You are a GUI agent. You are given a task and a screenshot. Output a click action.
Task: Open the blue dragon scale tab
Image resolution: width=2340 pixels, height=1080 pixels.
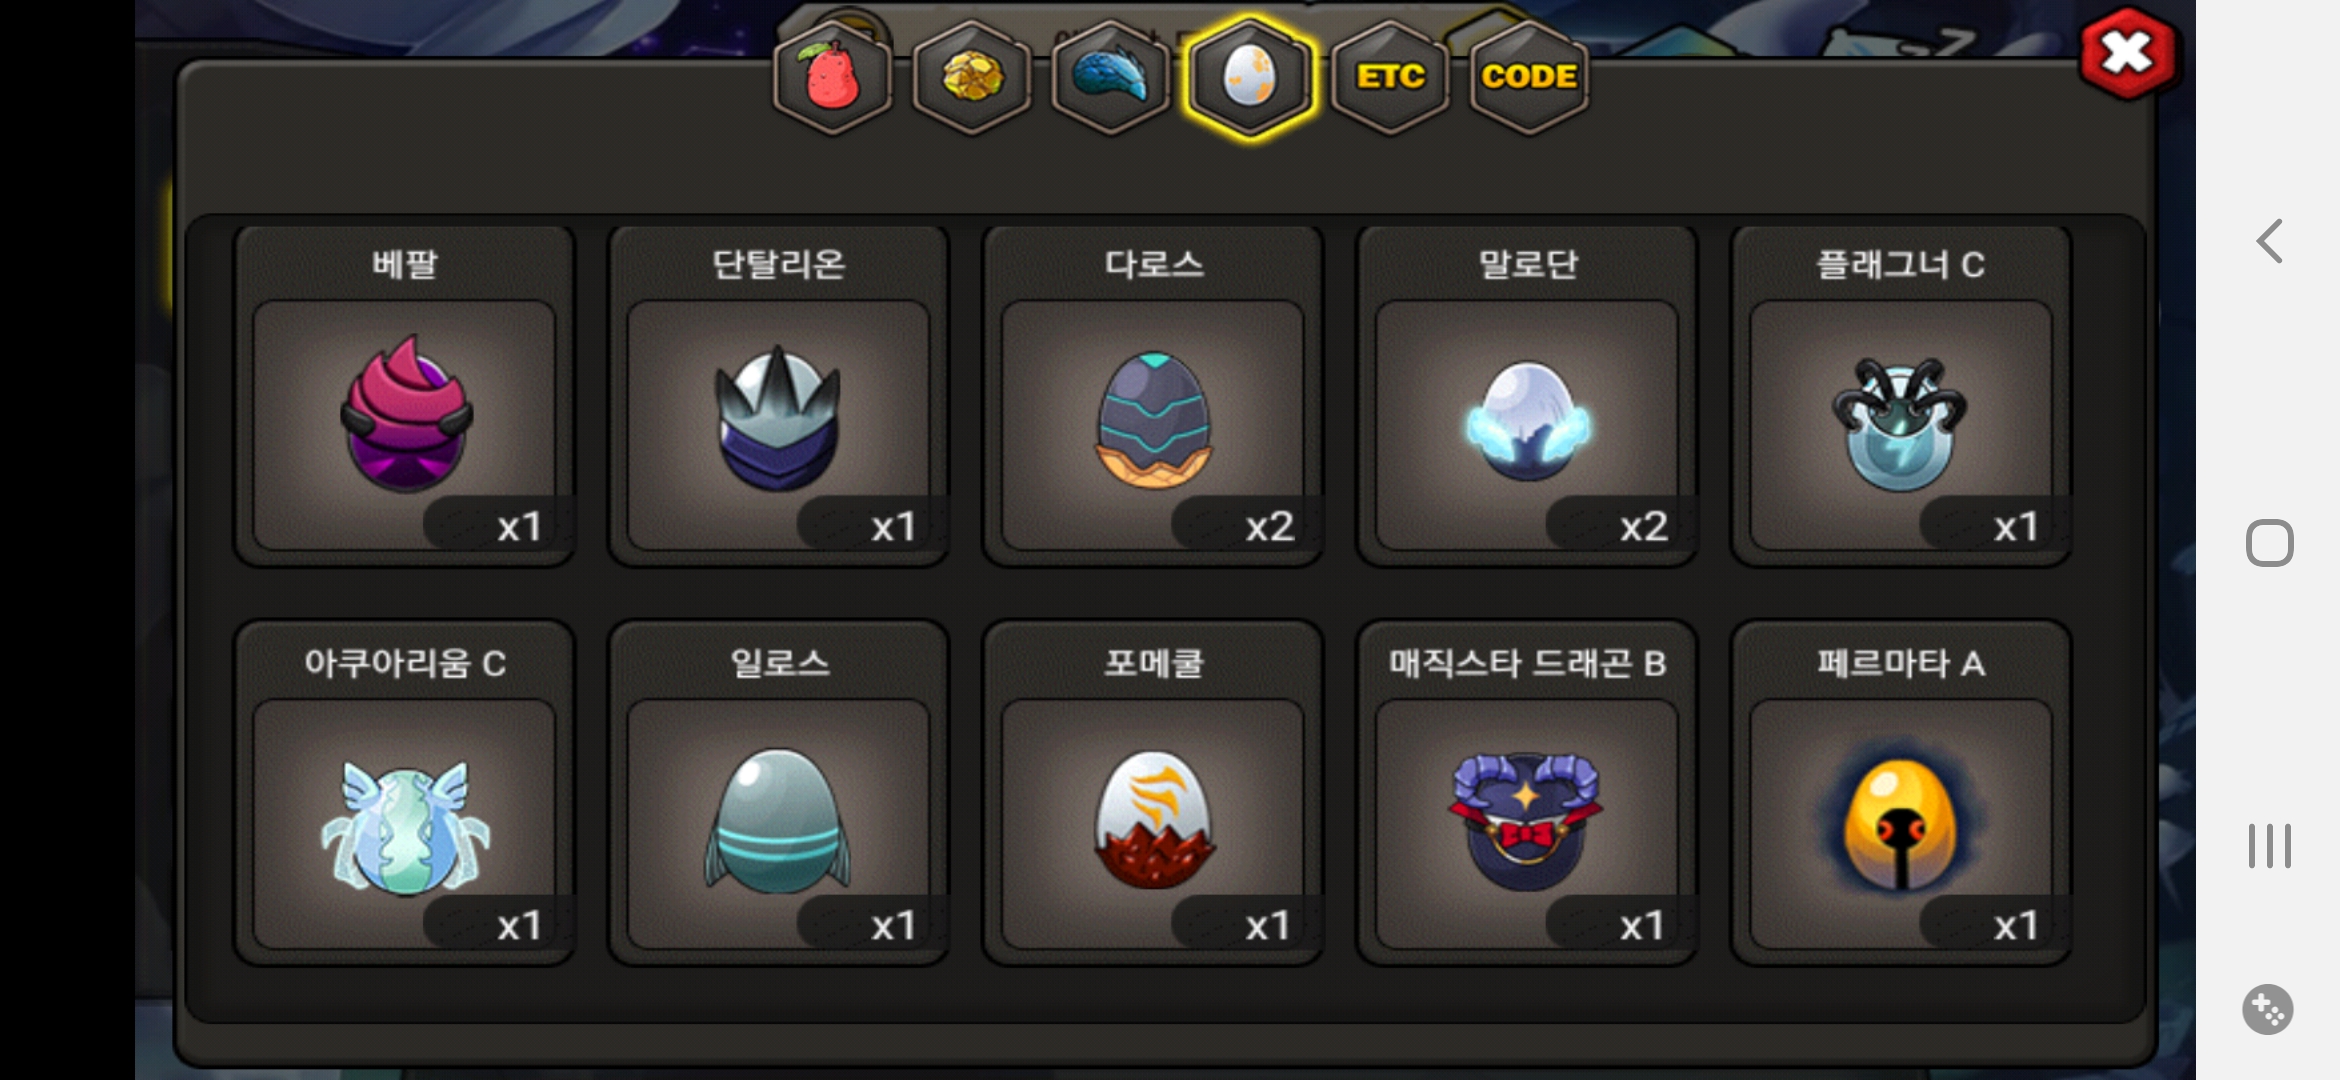point(1111,77)
